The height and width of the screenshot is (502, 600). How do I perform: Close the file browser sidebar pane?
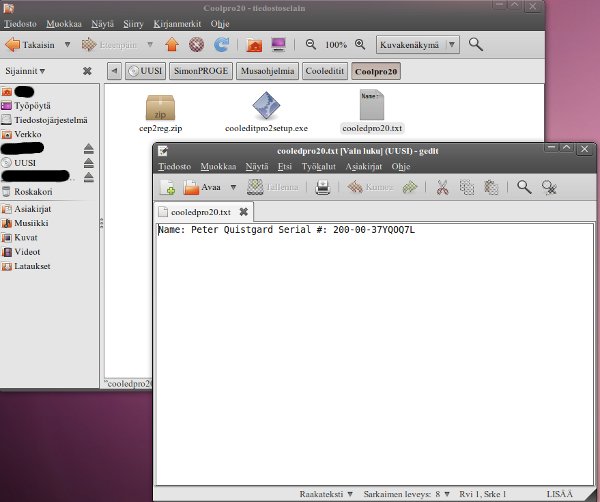click(x=87, y=71)
